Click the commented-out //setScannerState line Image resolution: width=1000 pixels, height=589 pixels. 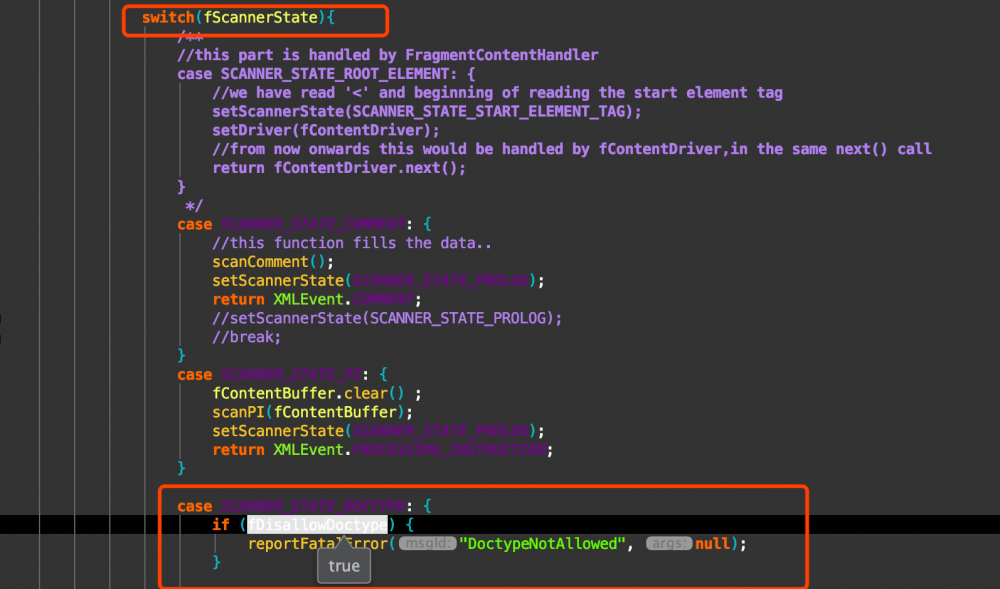[x=387, y=318]
